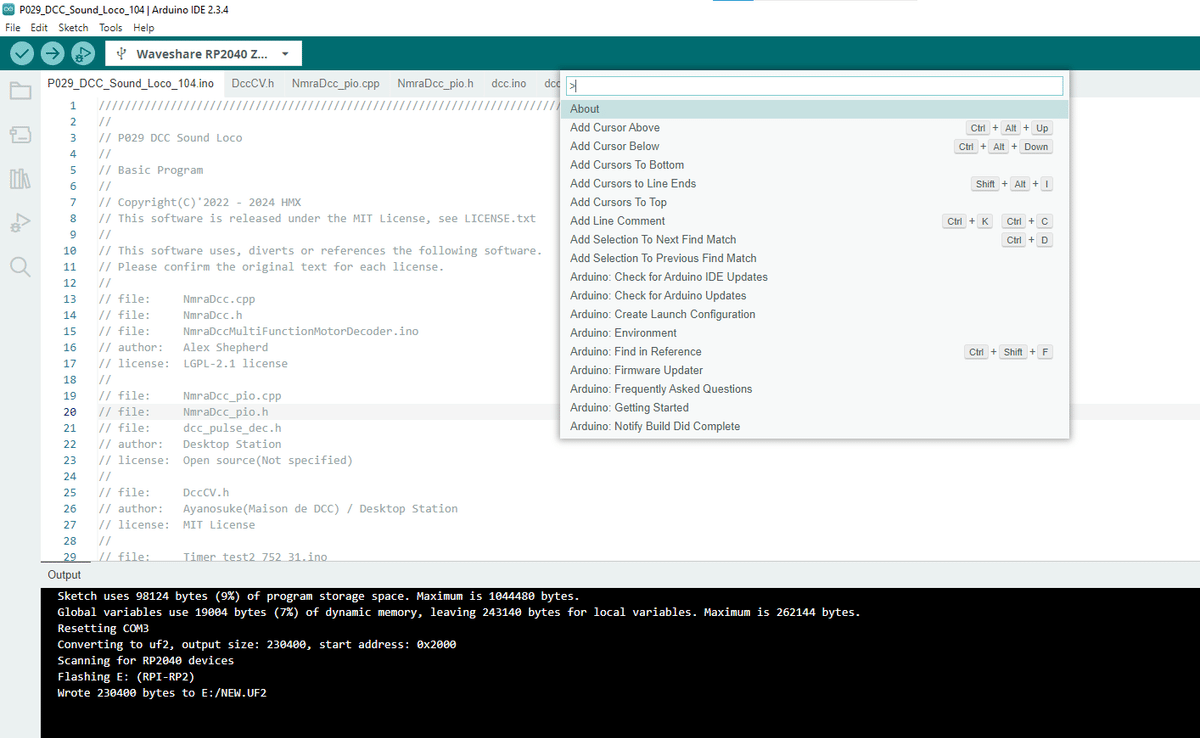Switch to the NmraDcc_pio.cpp tab

pyautogui.click(x=335, y=83)
